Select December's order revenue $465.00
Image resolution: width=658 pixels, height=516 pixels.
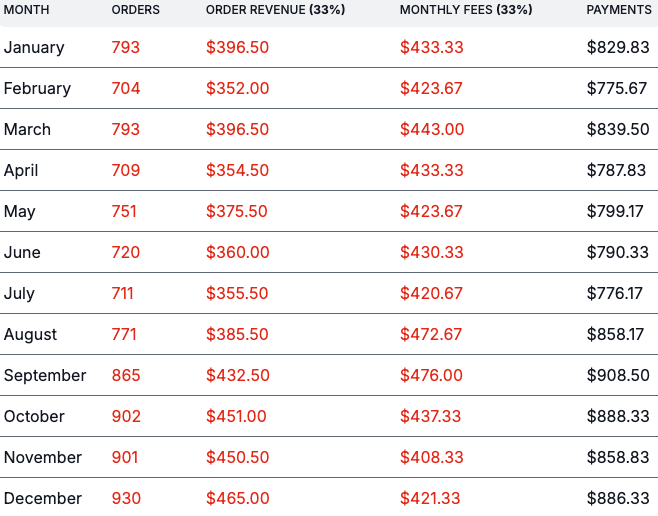237,498
